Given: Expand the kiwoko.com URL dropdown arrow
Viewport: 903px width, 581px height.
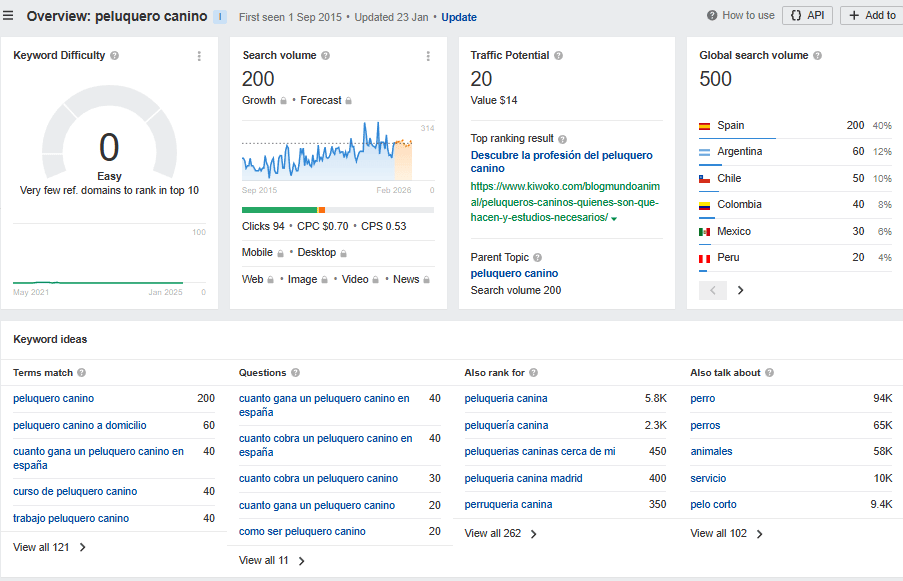Looking at the screenshot, I should [614, 219].
